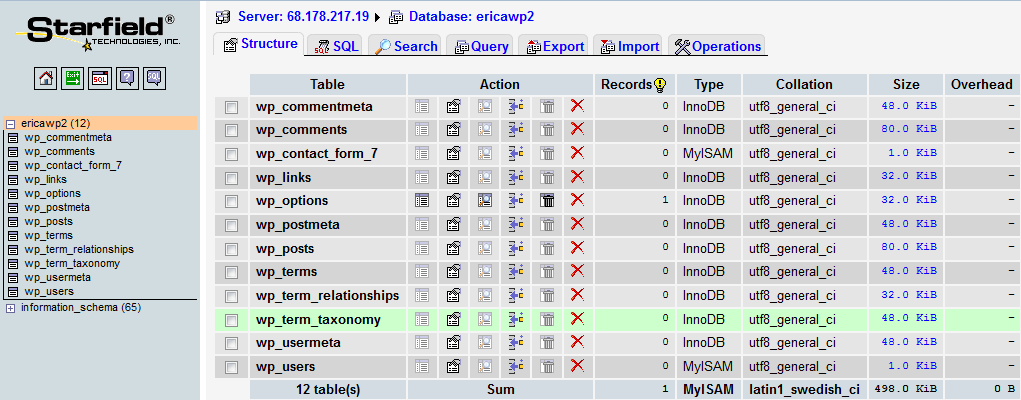Image resolution: width=1021 pixels, height=400 pixels.
Task: Open the SQL query window icon
Action: [100, 78]
